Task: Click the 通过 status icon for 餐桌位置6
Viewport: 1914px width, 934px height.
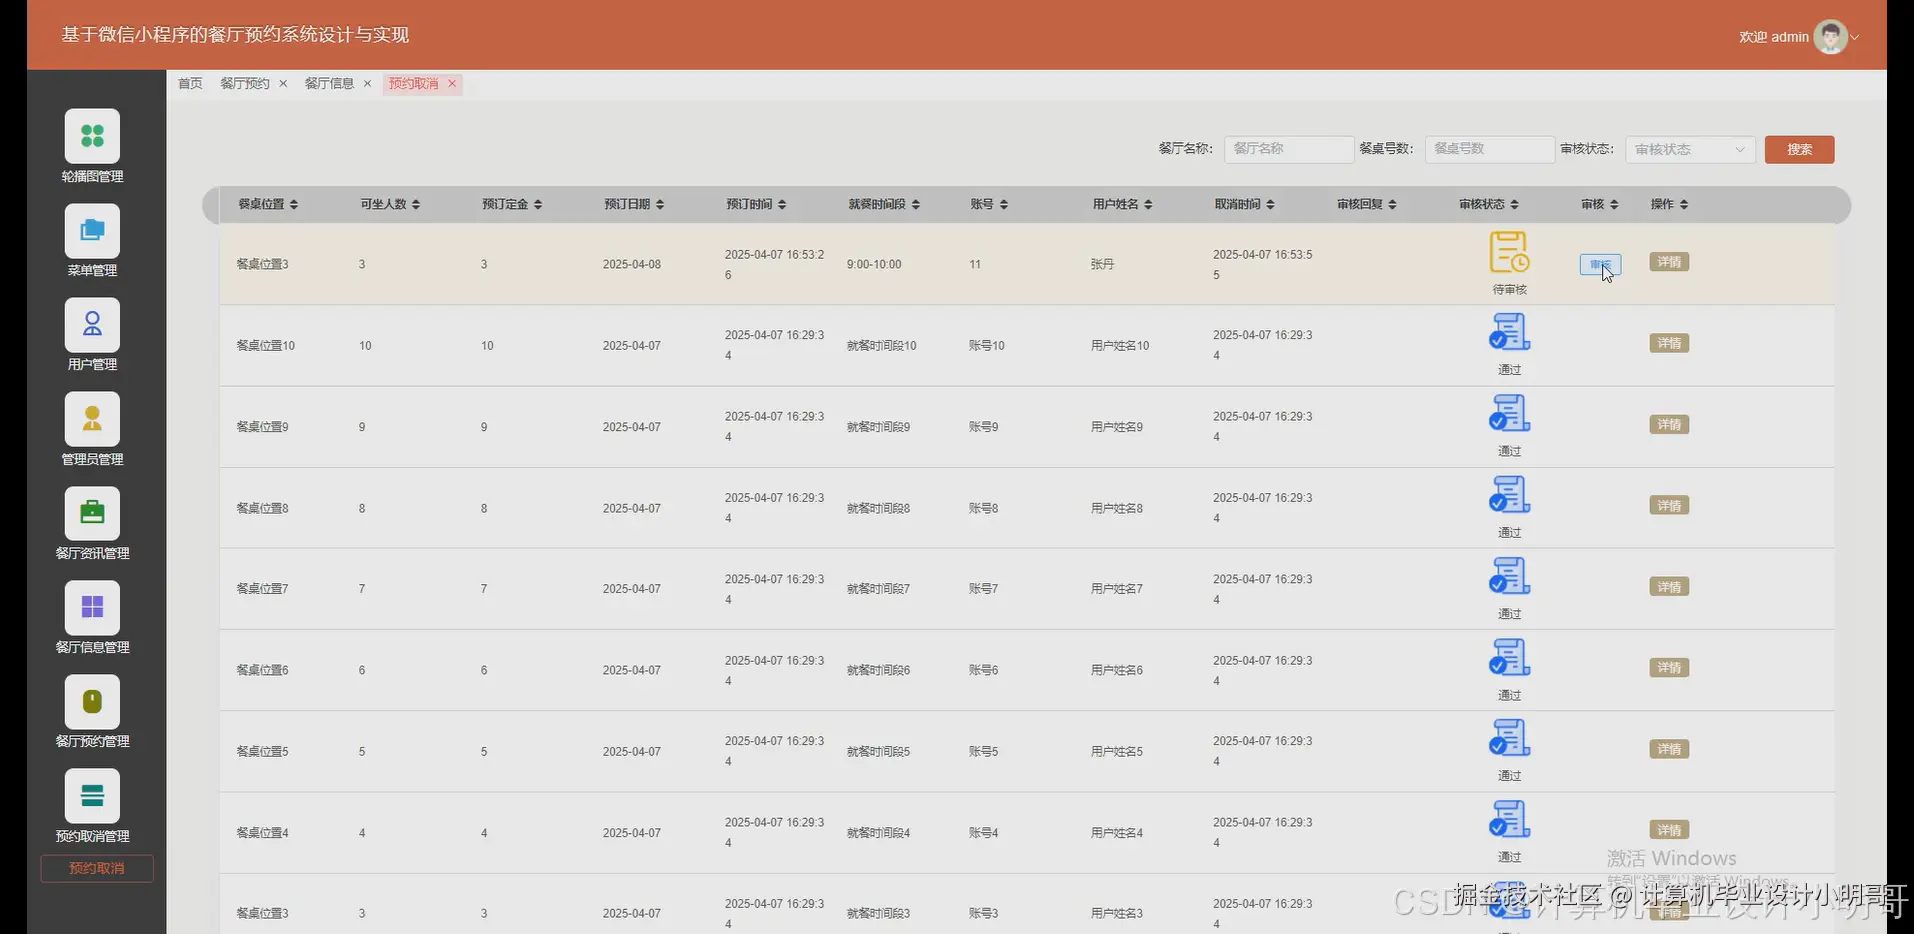Action: pyautogui.click(x=1509, y=657)
